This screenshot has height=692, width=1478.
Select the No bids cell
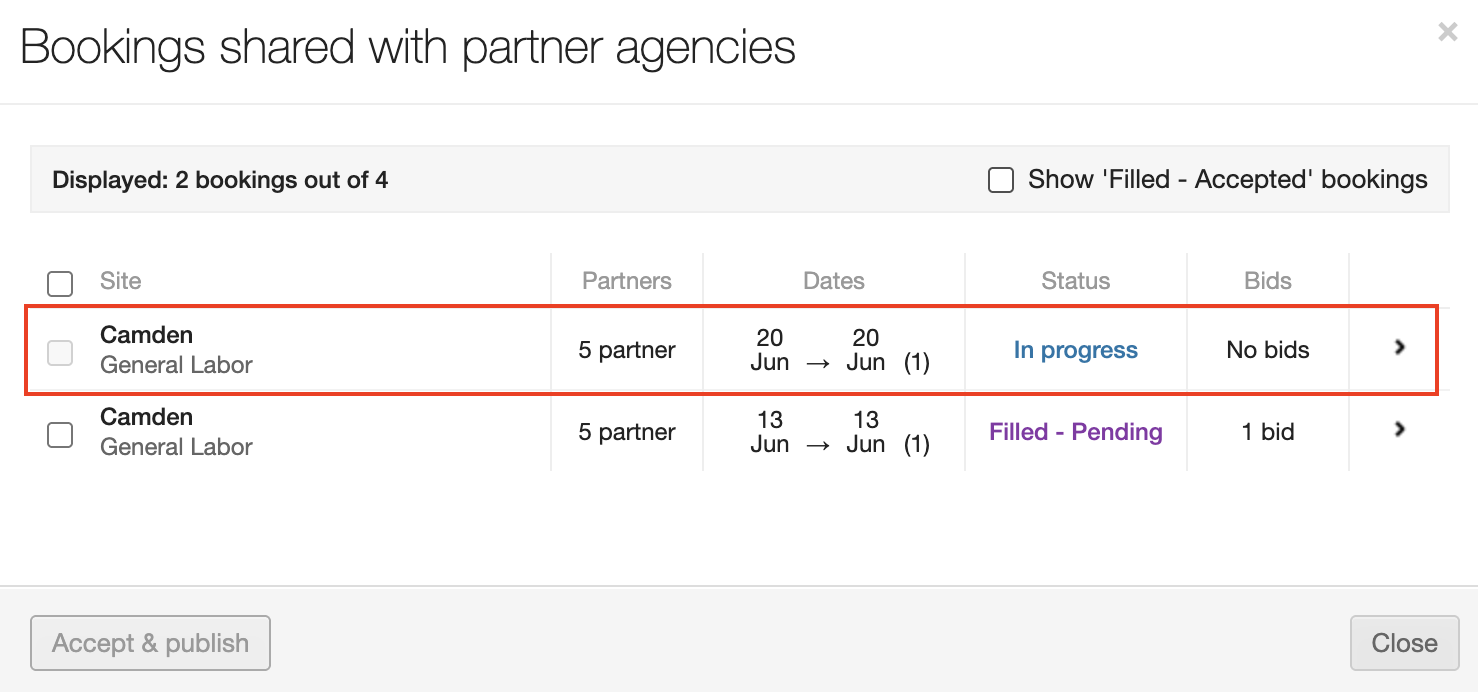click(x=1267, y=350)
